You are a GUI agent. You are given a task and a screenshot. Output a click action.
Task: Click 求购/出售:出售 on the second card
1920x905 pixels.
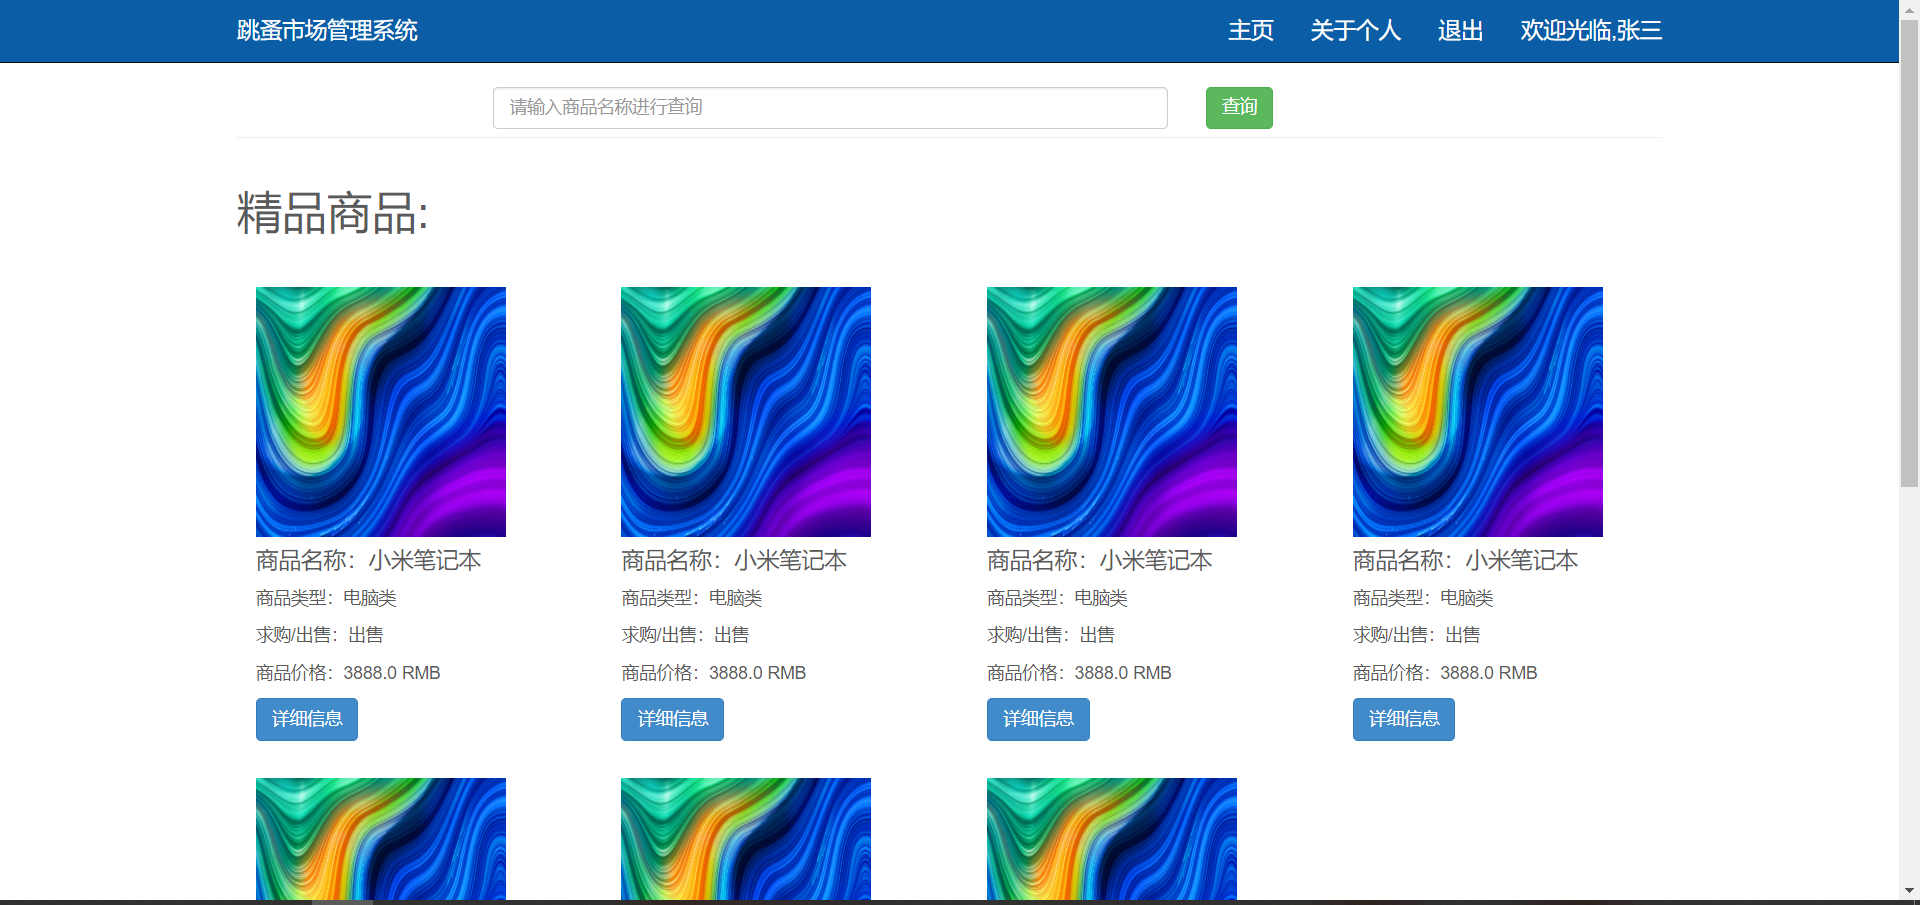pos(685,635)
